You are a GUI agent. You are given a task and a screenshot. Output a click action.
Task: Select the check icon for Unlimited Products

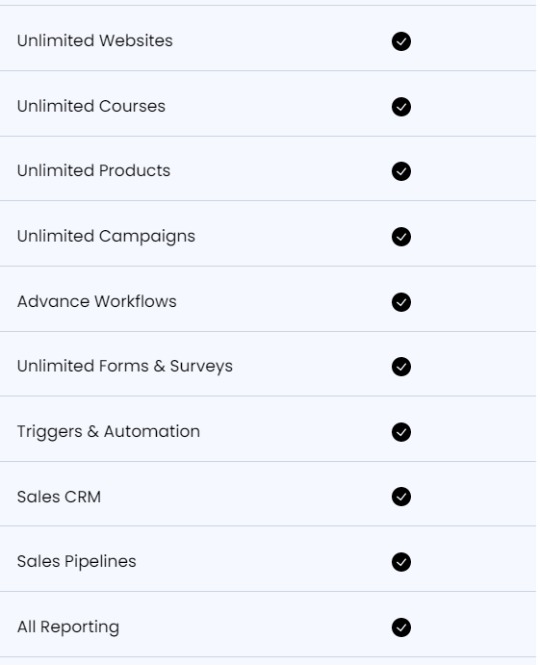tap(401, 171)
